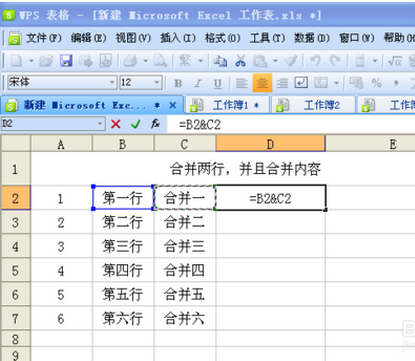Click the Copy icon

point(220,61)
